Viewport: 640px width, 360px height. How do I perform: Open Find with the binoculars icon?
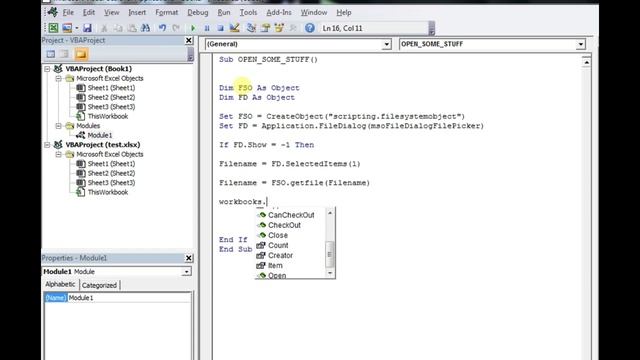coord(145,28)
